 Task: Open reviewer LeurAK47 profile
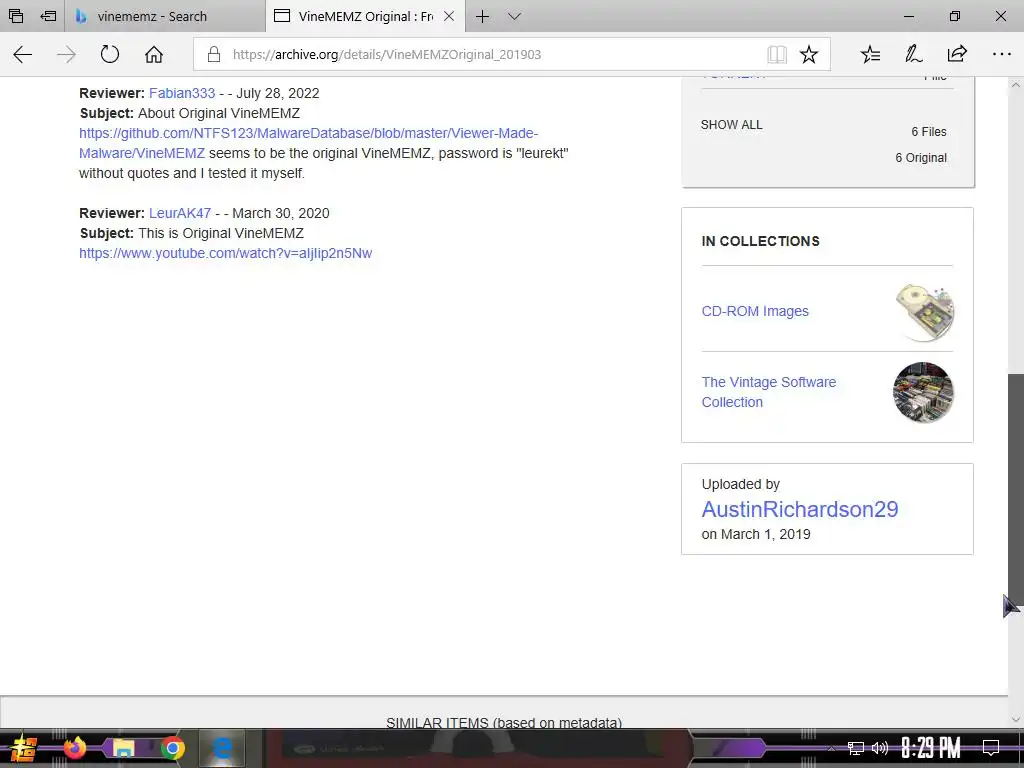pos(180,213)
